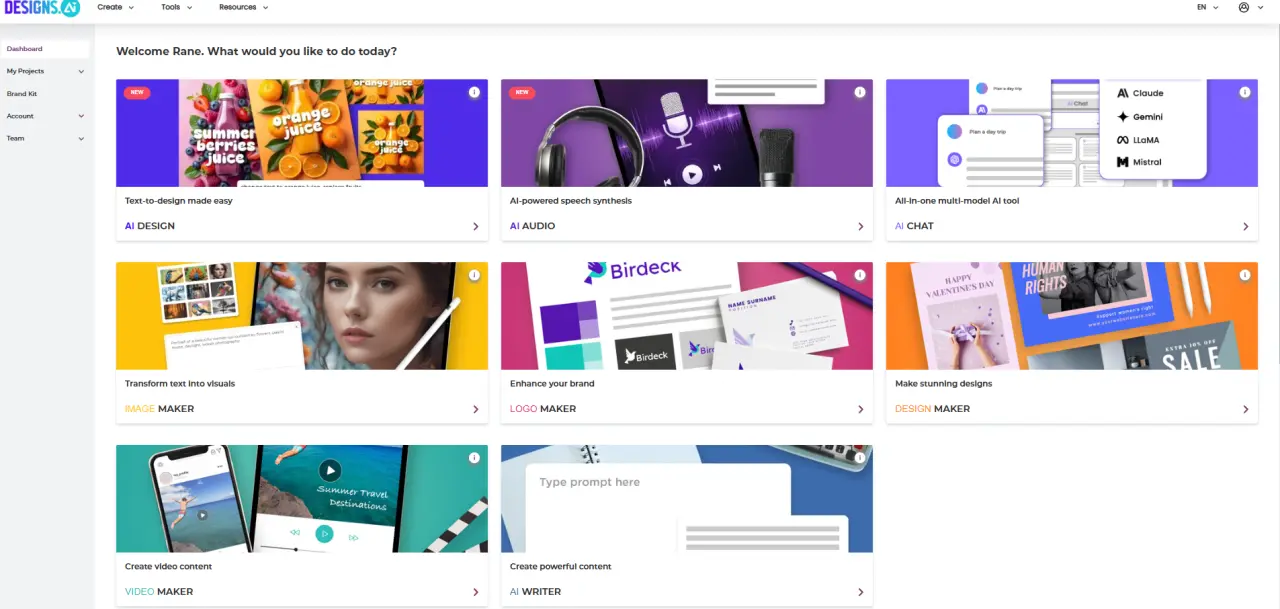The height and width of the screenshot is (609, 1280).
Task: Click 'AI-powered speech synthesis' text
Action: pyautogui.click(x=571, y=201)
